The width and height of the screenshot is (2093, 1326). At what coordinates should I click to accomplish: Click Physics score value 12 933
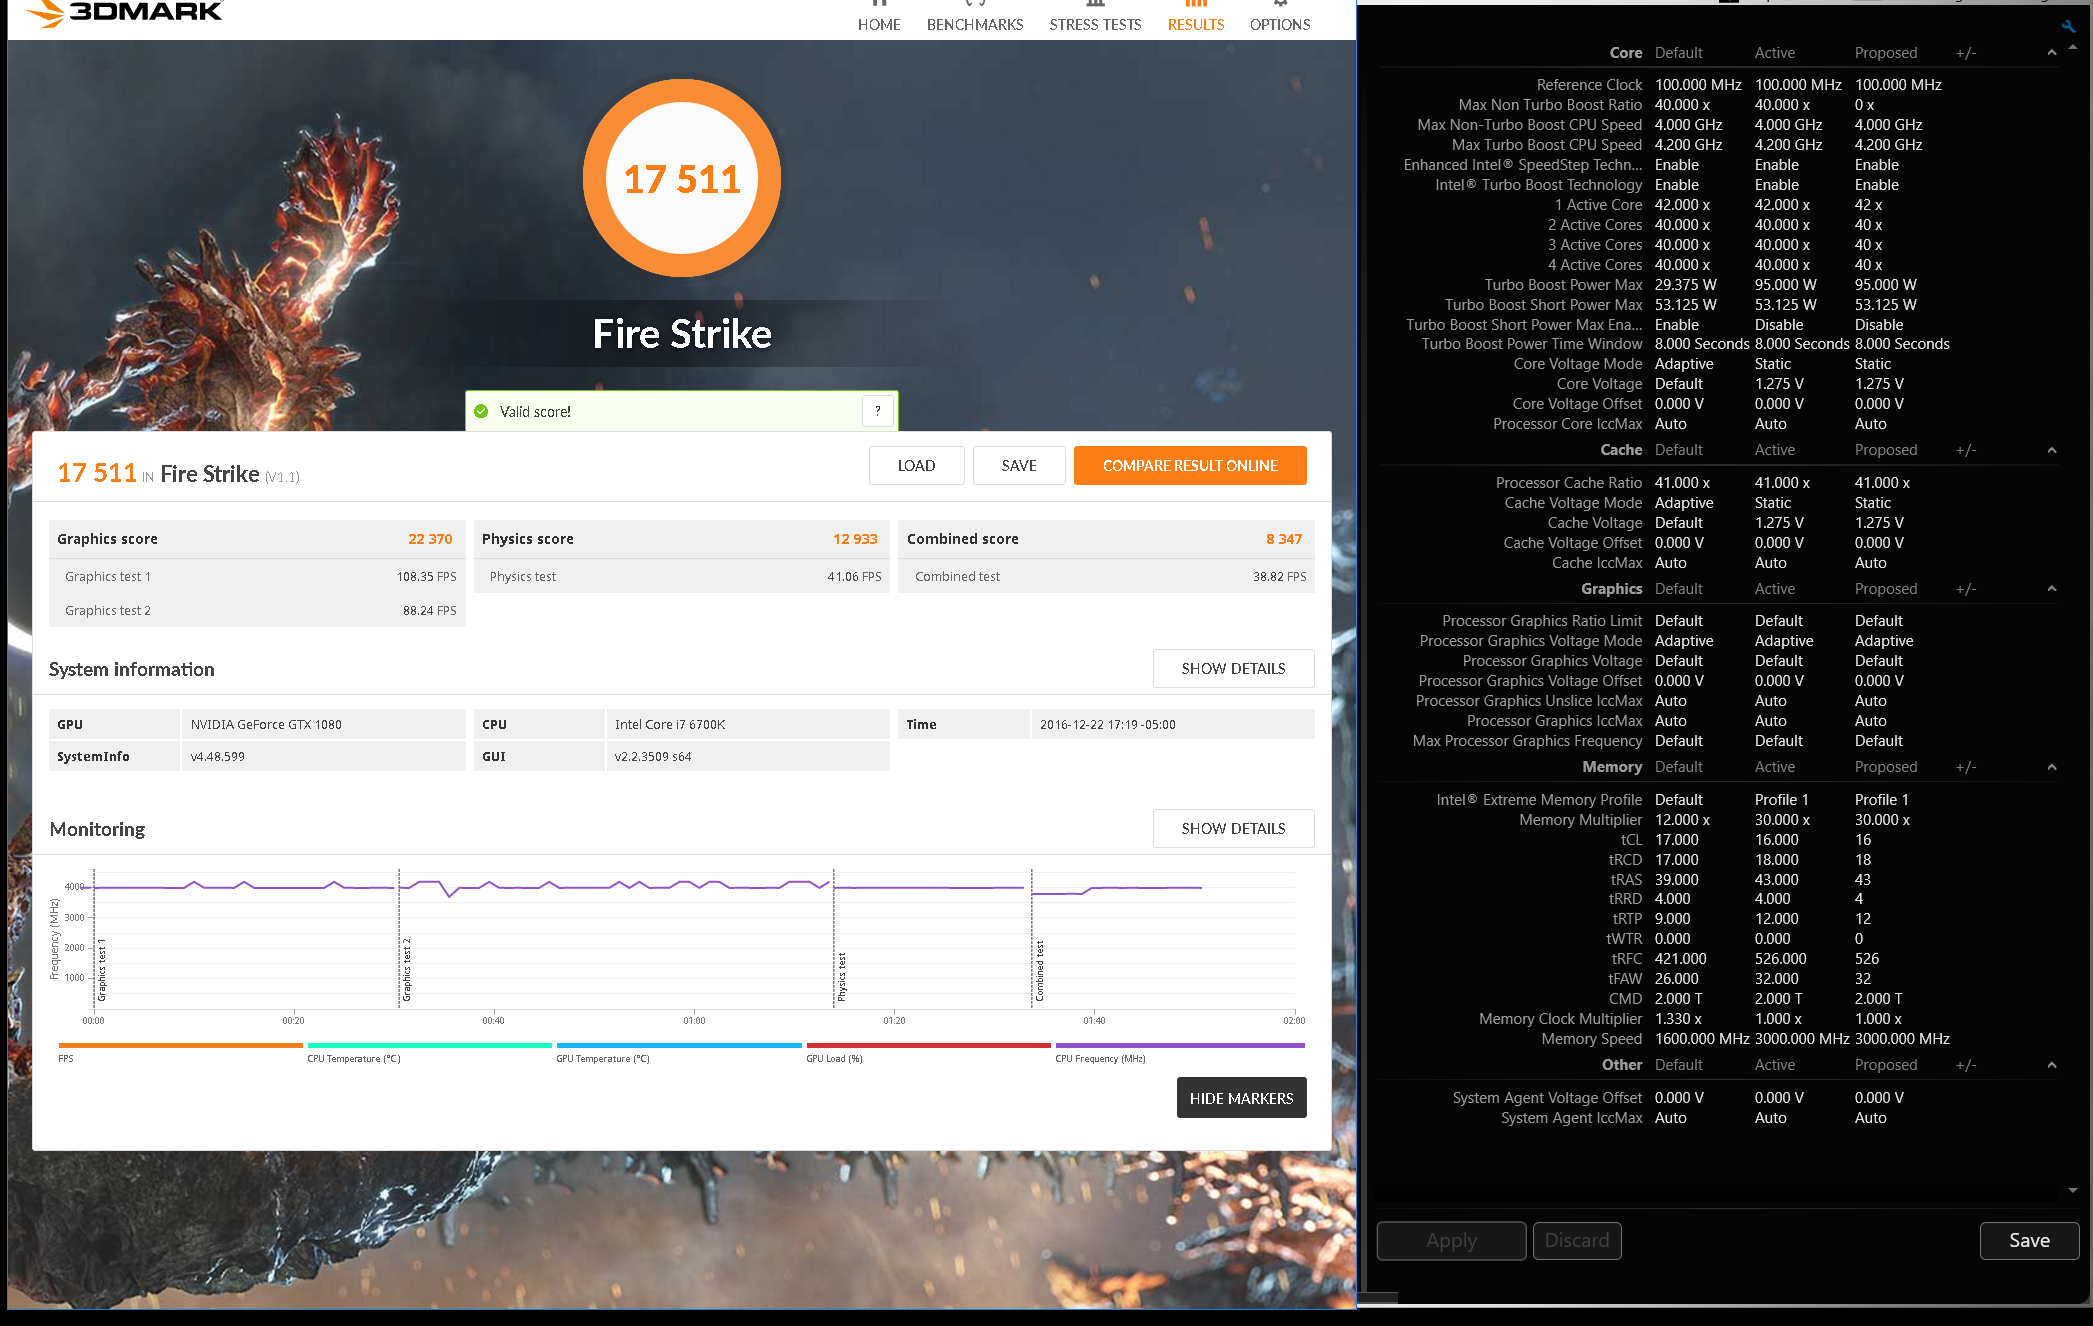pyautogui.click(x=855, y=539)
